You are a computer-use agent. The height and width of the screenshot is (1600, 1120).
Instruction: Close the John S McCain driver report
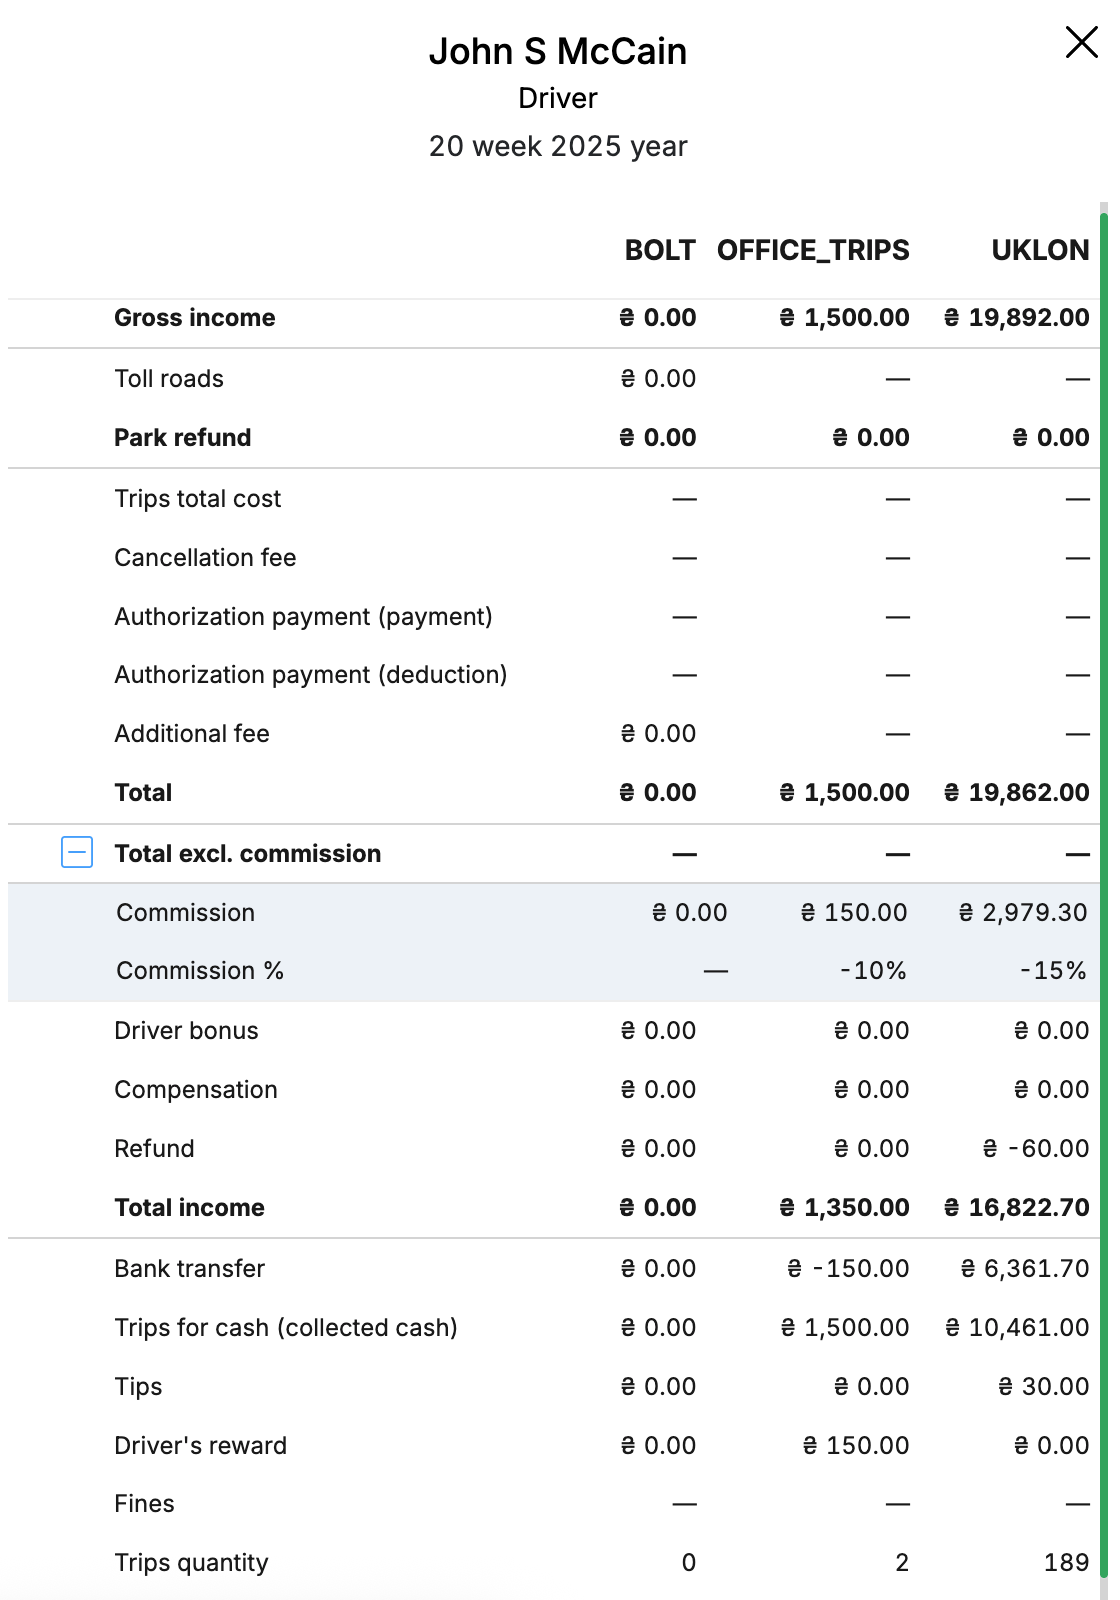pos(1082,43)
